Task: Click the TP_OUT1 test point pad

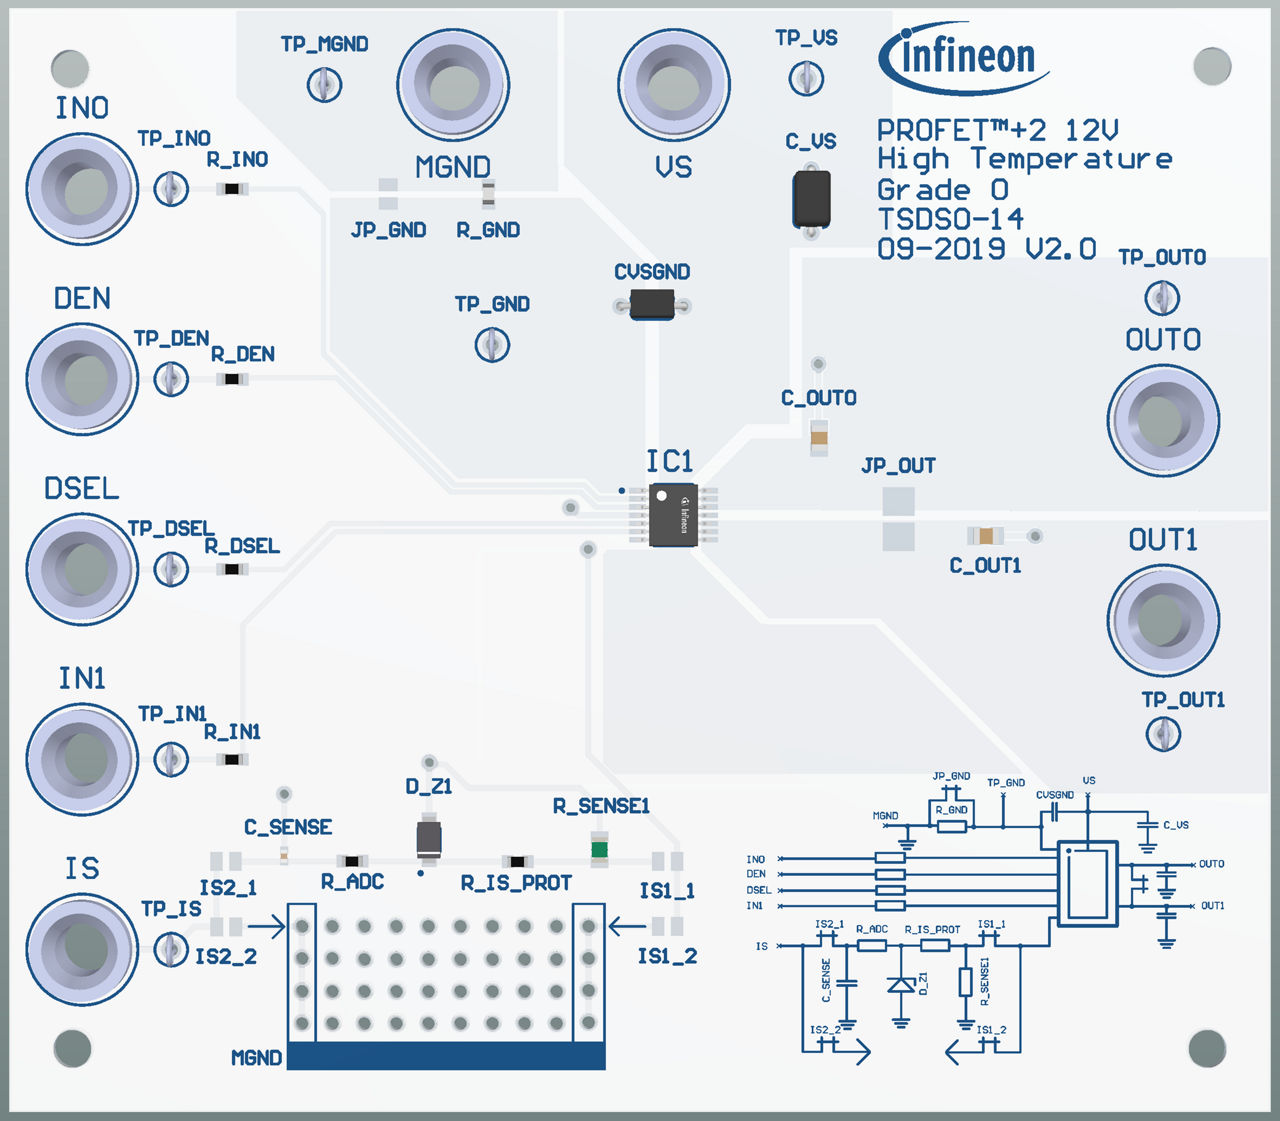Action: point(1163,735)
